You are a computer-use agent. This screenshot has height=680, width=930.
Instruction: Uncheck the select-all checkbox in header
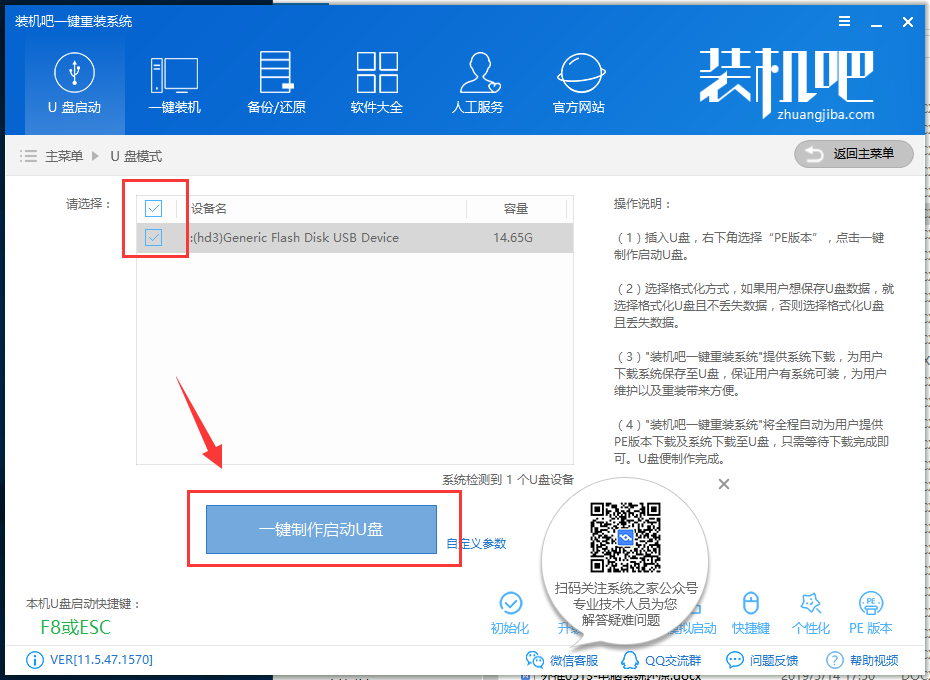point(154,208)
